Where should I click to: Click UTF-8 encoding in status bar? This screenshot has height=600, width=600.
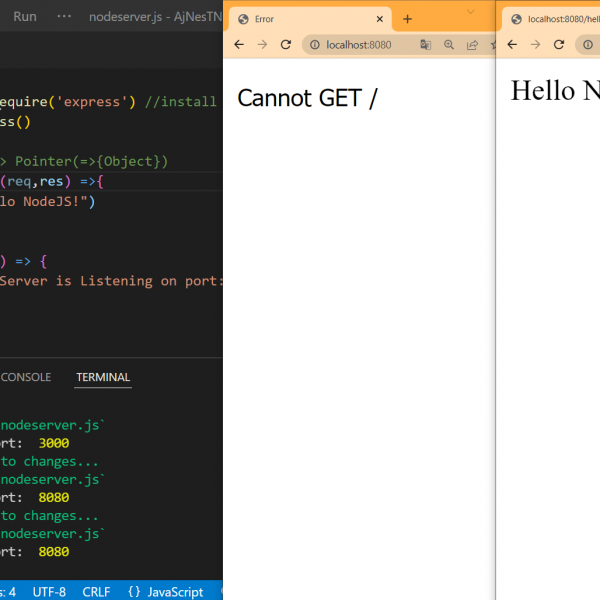click(x=49, y=592)
